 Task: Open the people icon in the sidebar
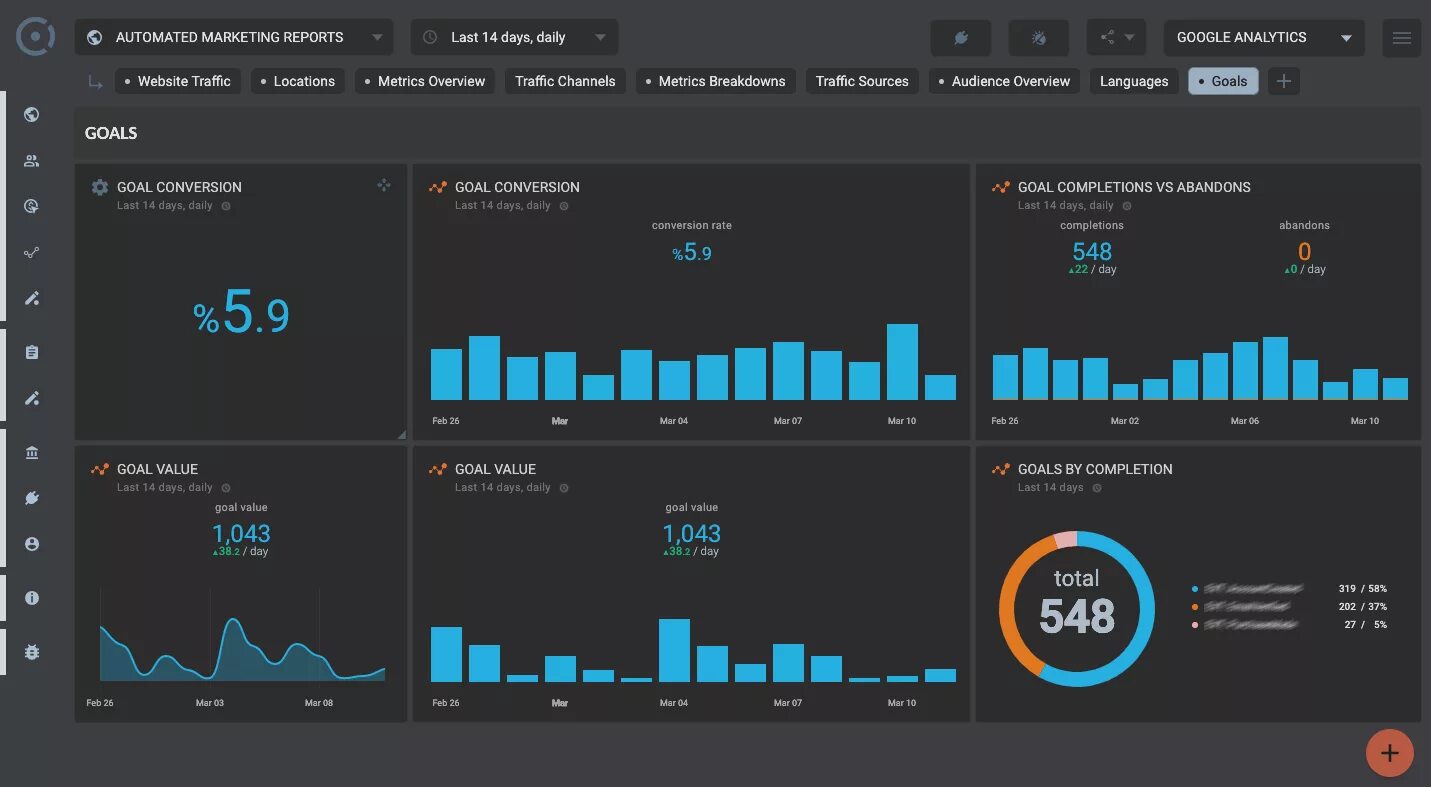[x=32, y=161]
